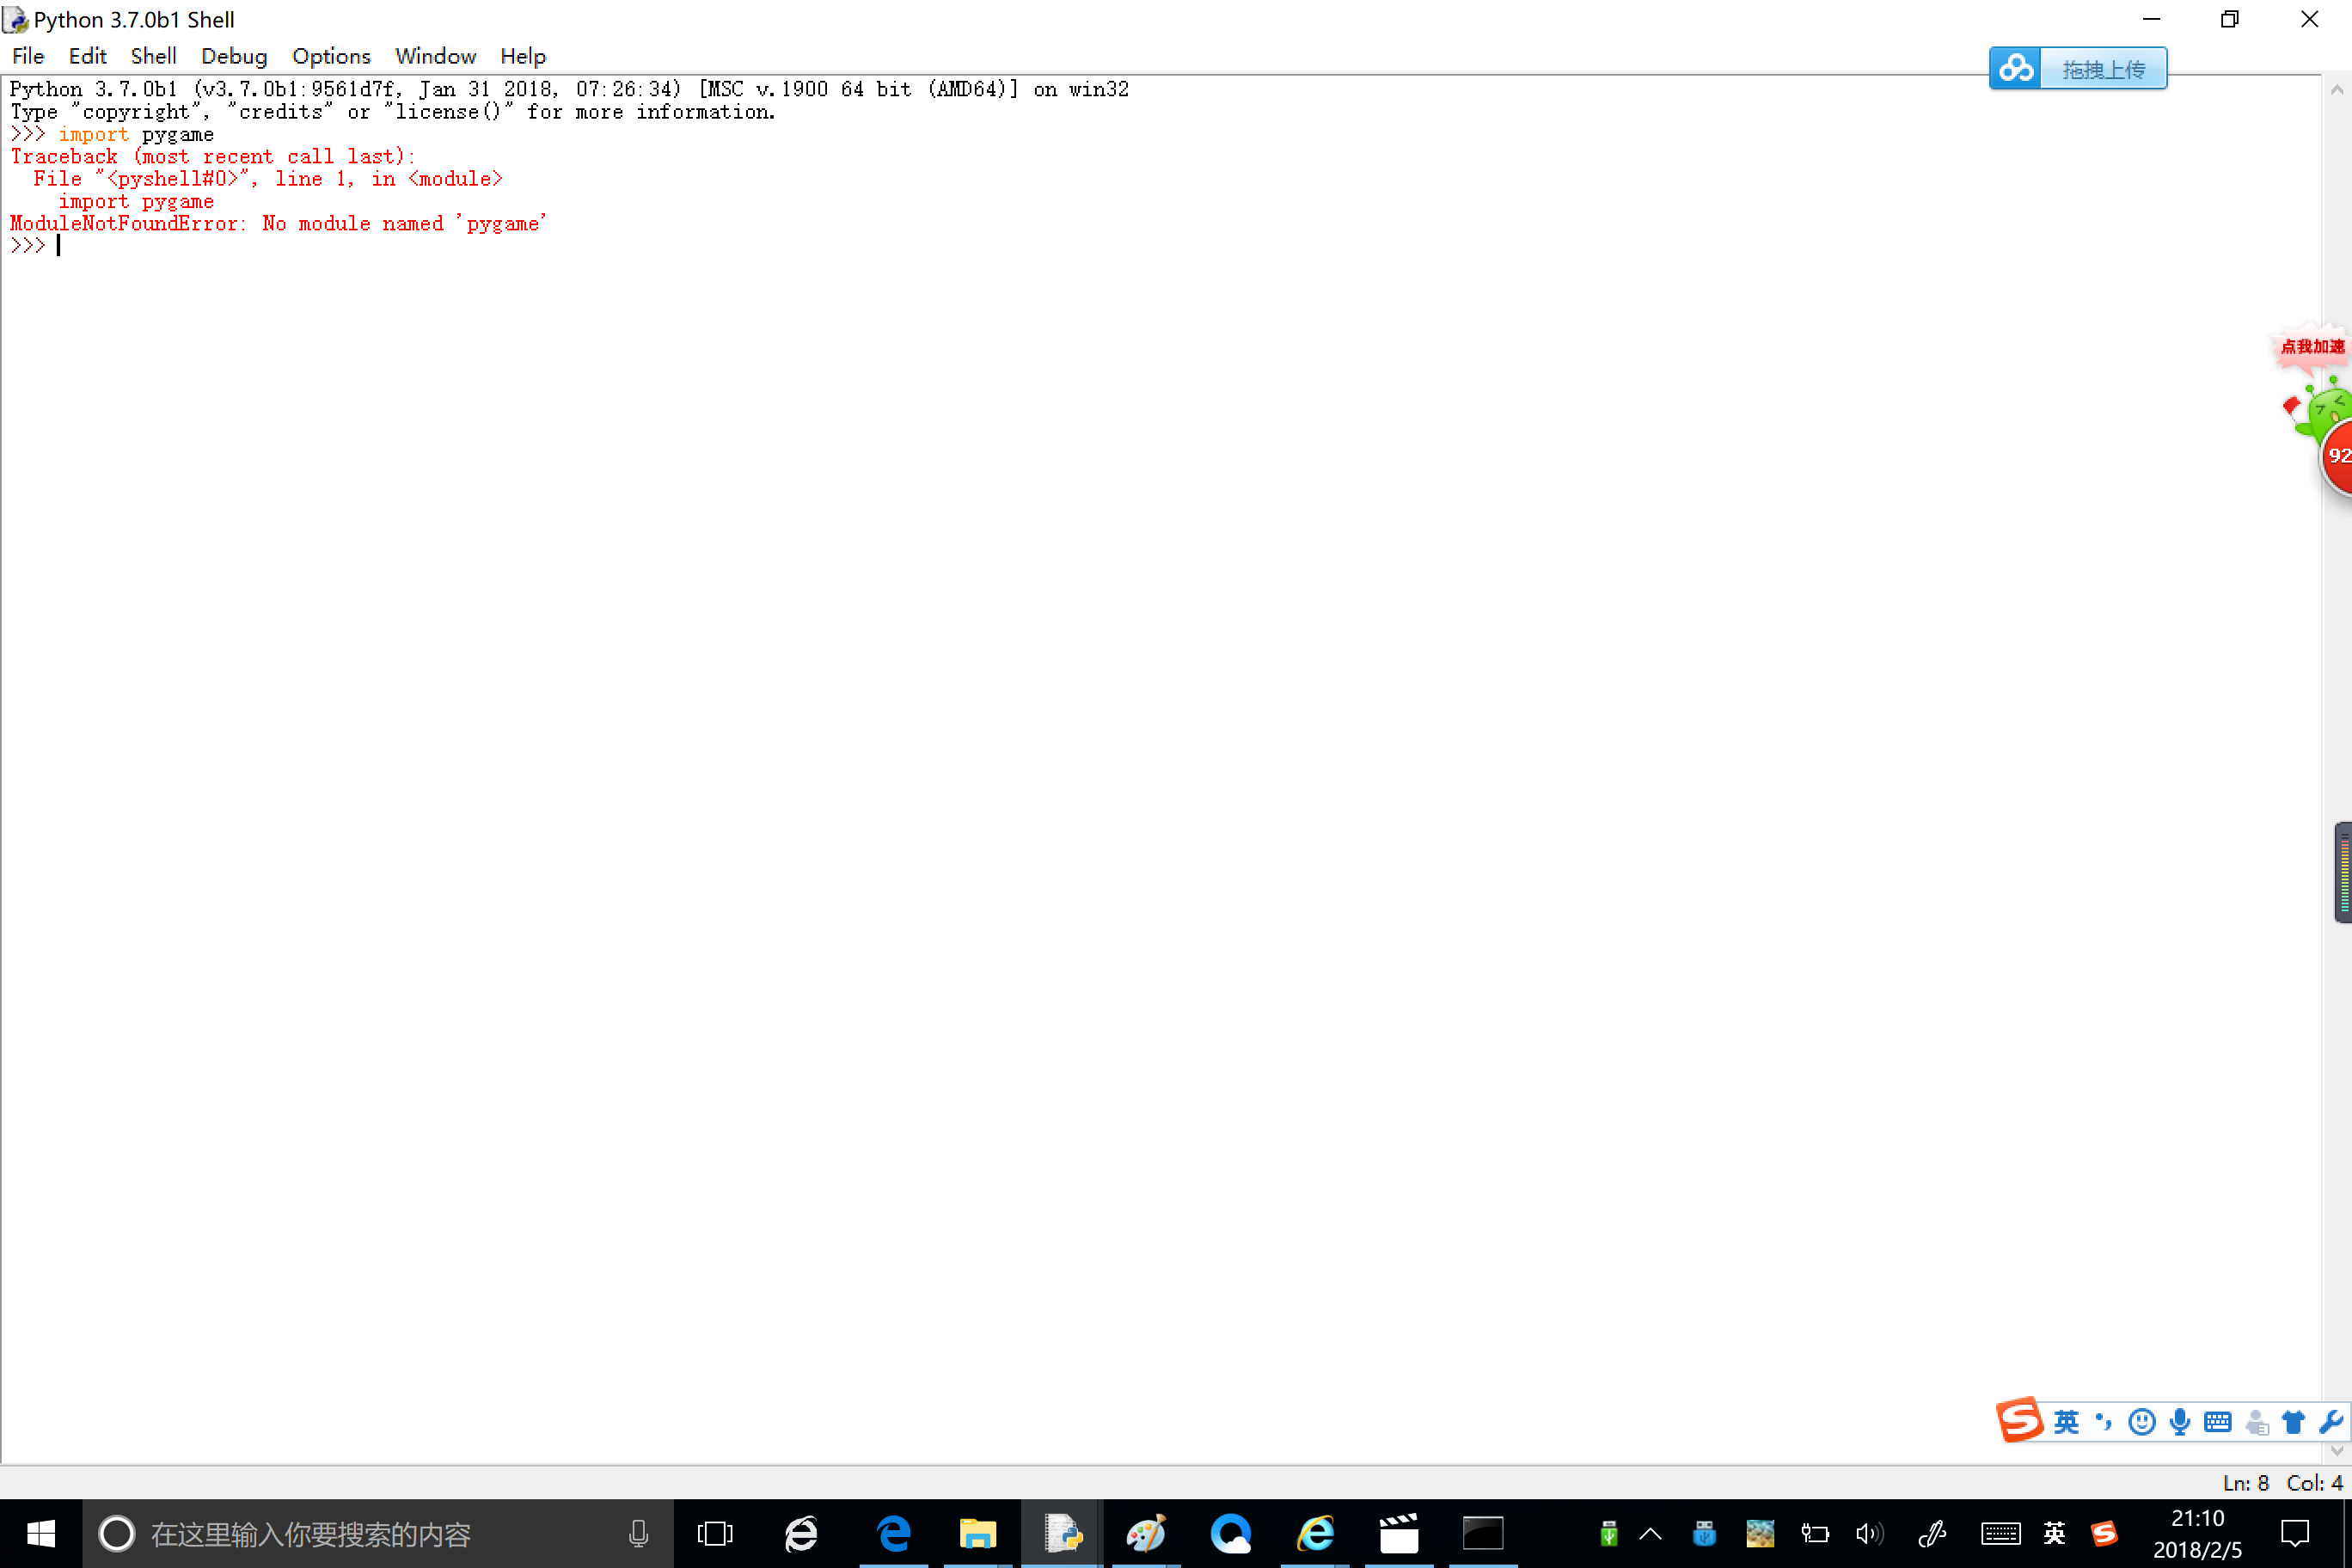Open the Paint app from taskbar

[x=1146, y=1533]
